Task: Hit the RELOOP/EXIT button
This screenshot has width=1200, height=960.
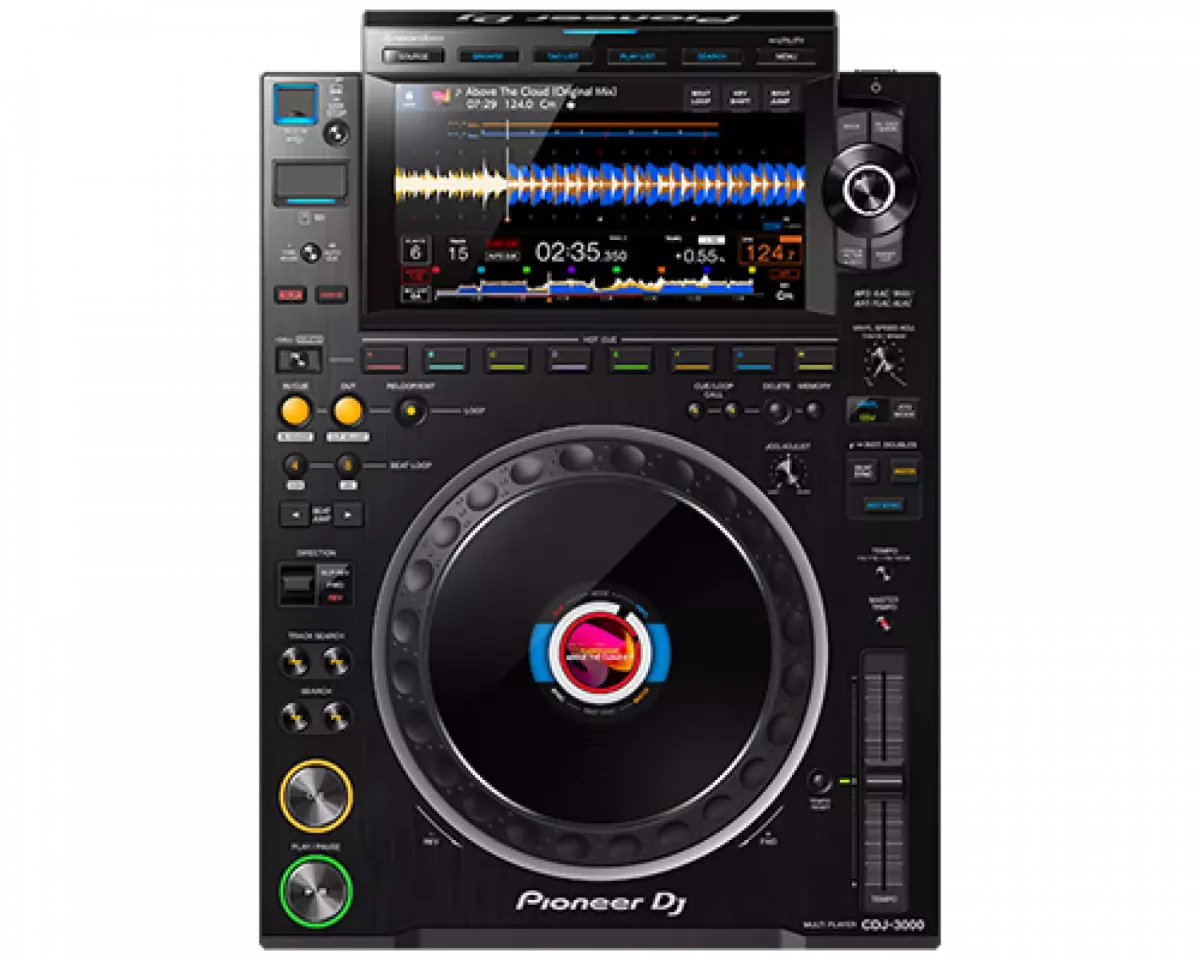Action: coord(410,410)
